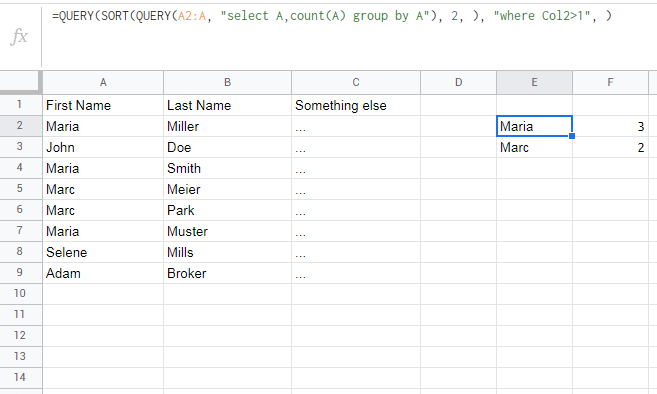Select cell containing 'Muster'

(x=228, y=231)
